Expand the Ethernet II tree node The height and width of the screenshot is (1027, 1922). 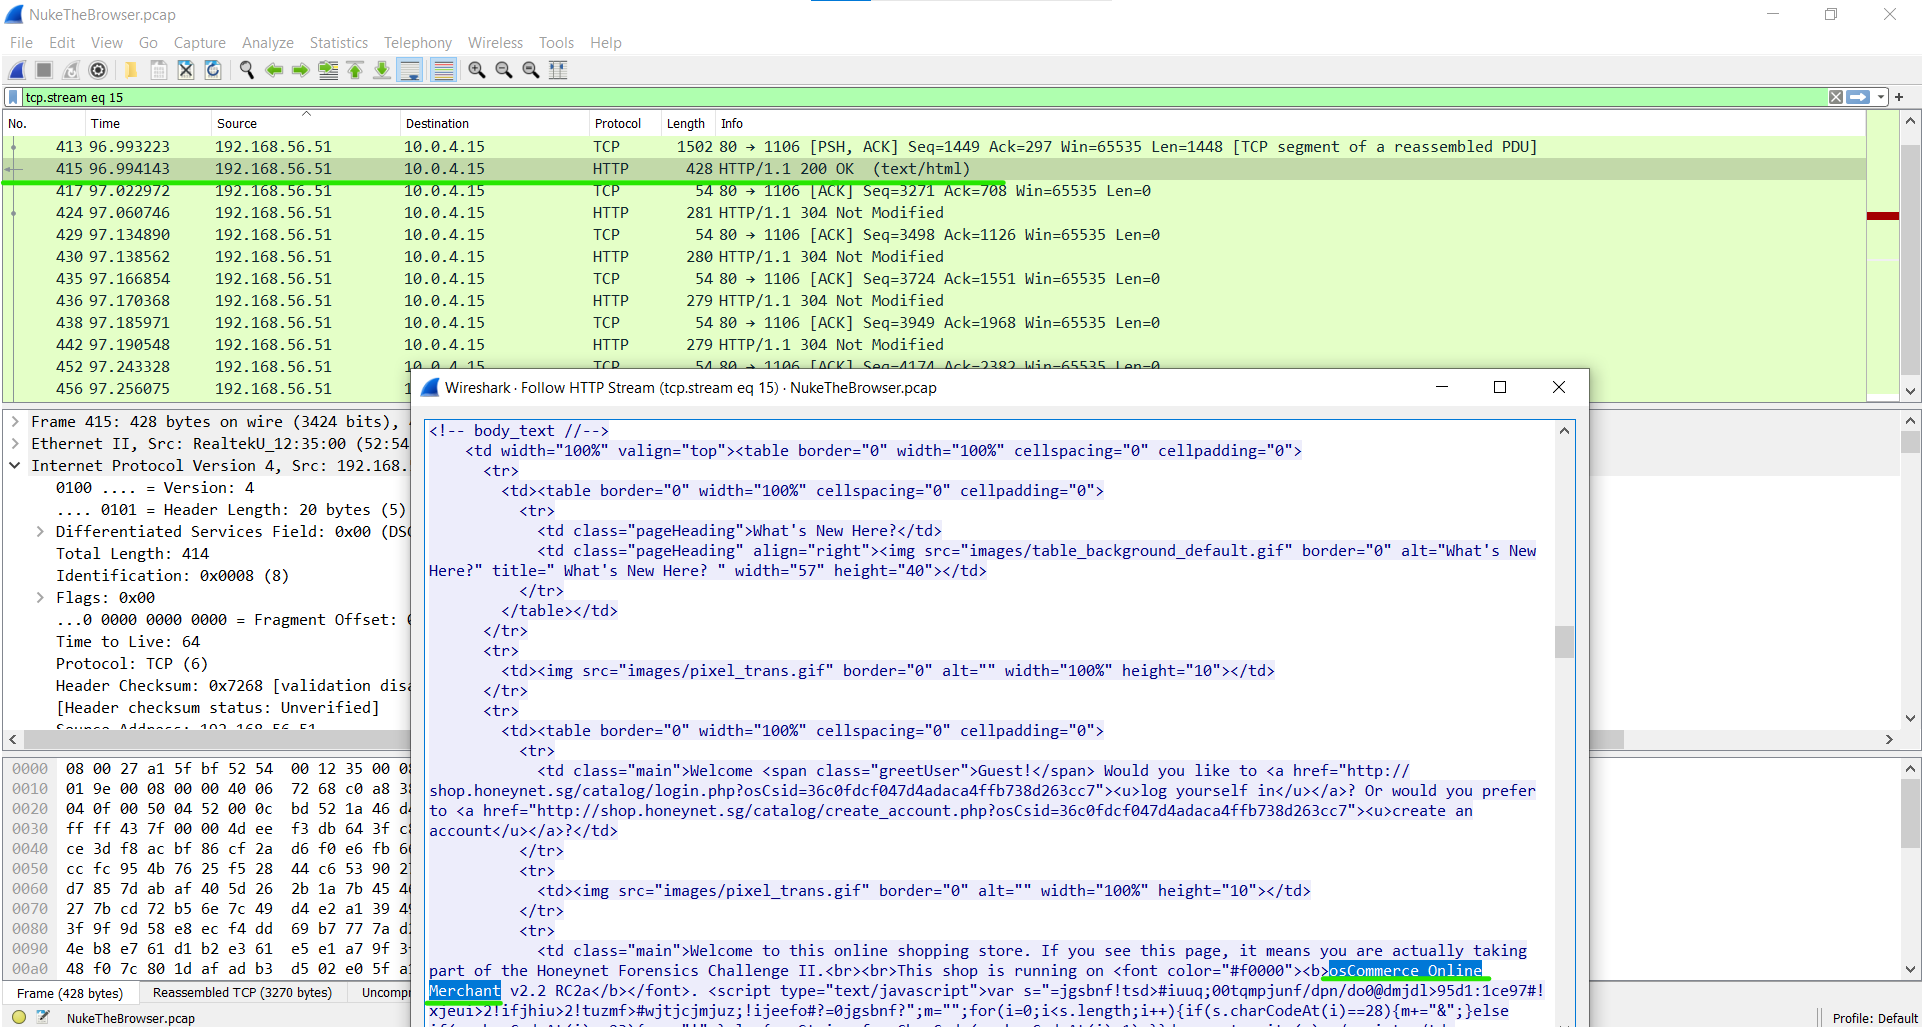[x=15, y=444]
